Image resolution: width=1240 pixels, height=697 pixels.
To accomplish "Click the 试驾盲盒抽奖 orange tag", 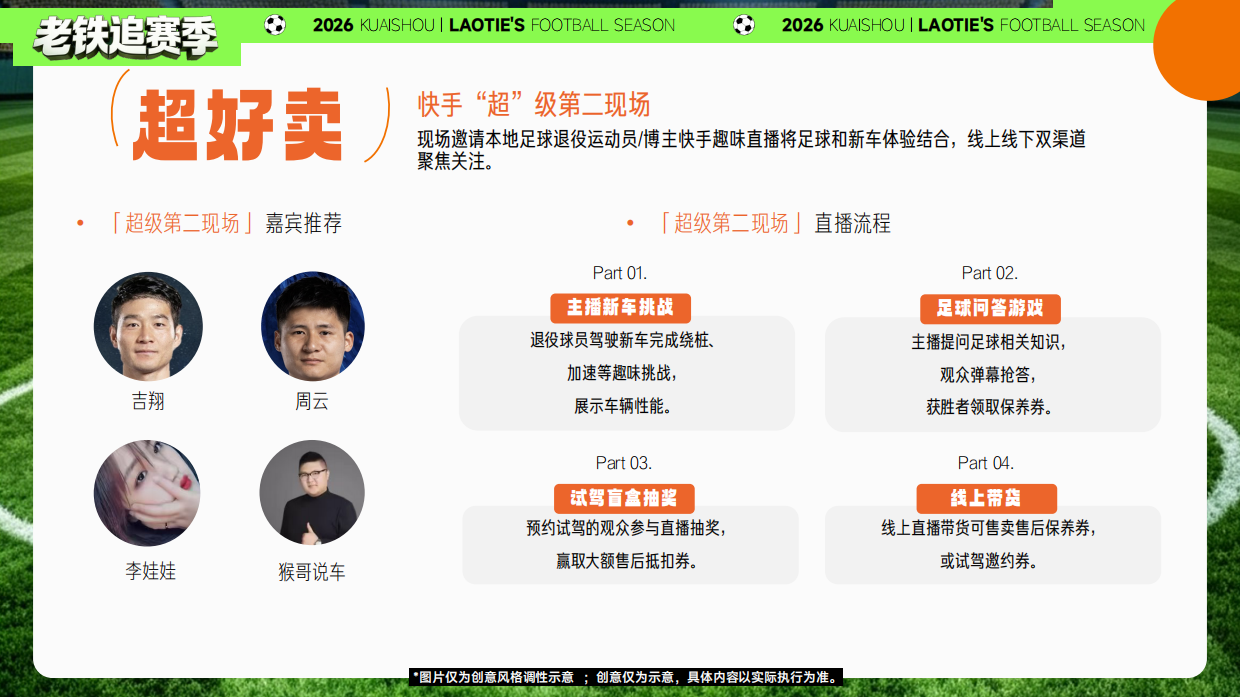I will point(624,498).
